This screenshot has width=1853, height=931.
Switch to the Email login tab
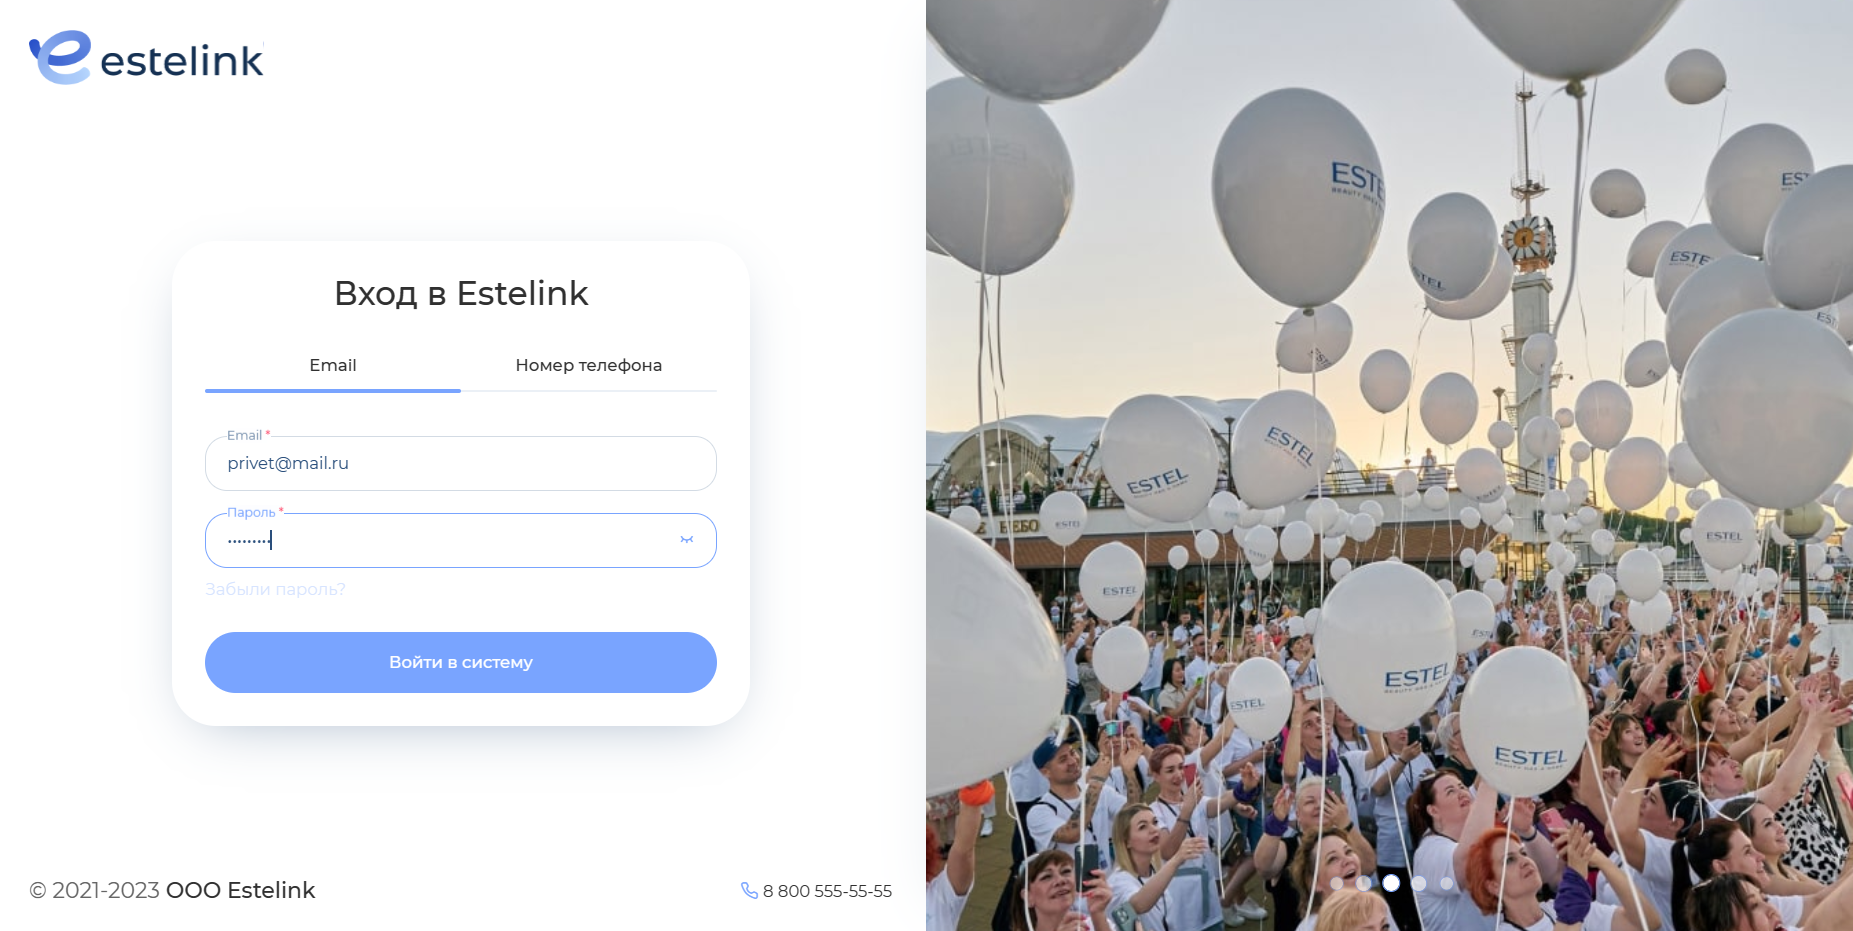click(x=333, y=366)
